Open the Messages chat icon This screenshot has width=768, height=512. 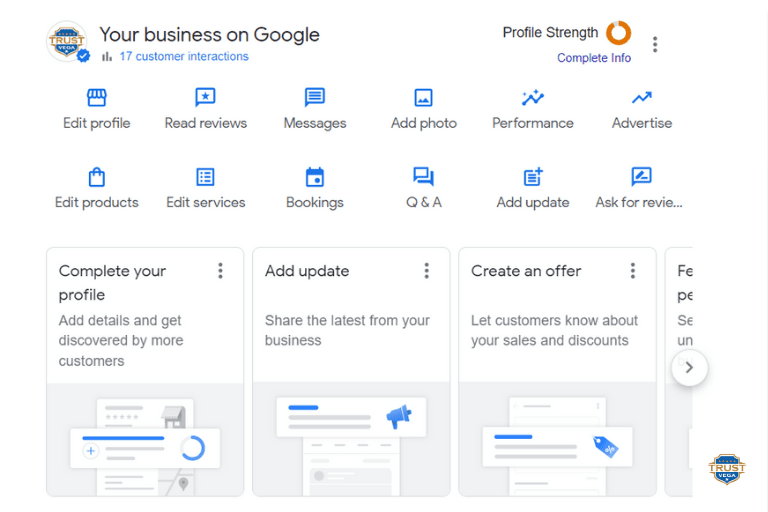tap(314, 97)
